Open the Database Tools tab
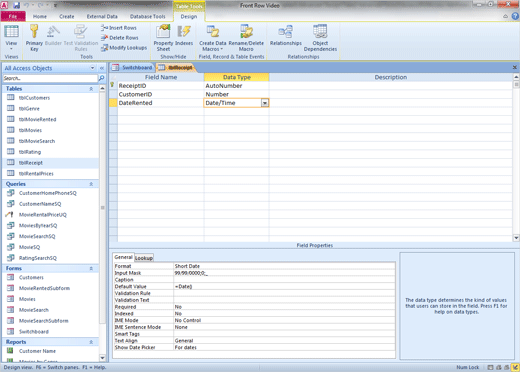Viewport: 520px width, 372px height. [147, 16]
